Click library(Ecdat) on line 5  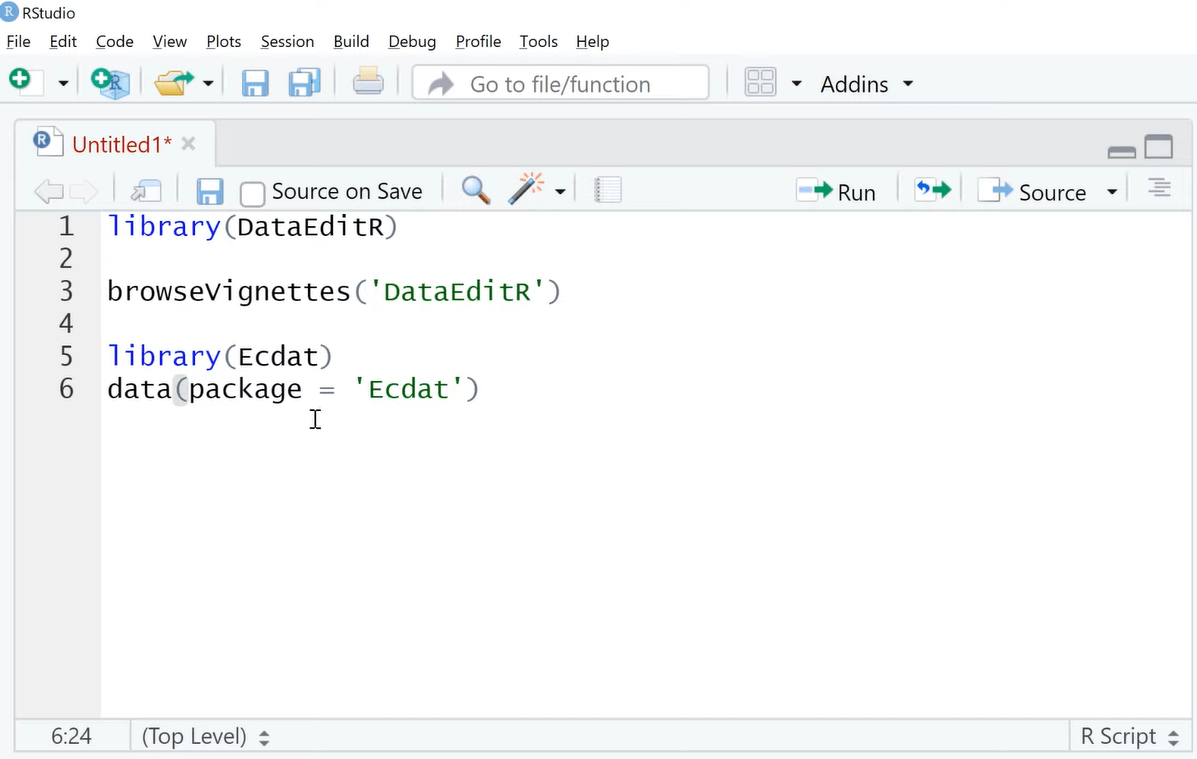coord(220,357)
